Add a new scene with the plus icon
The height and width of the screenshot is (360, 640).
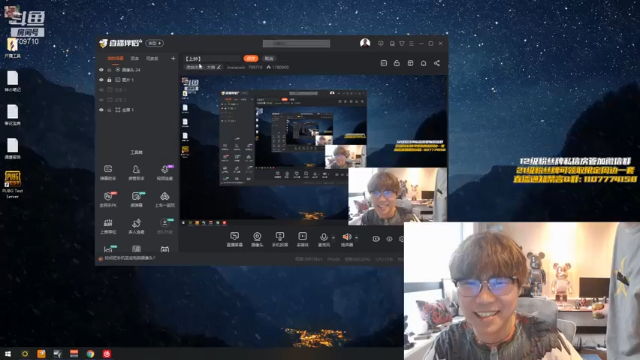[x=173, y=58]
